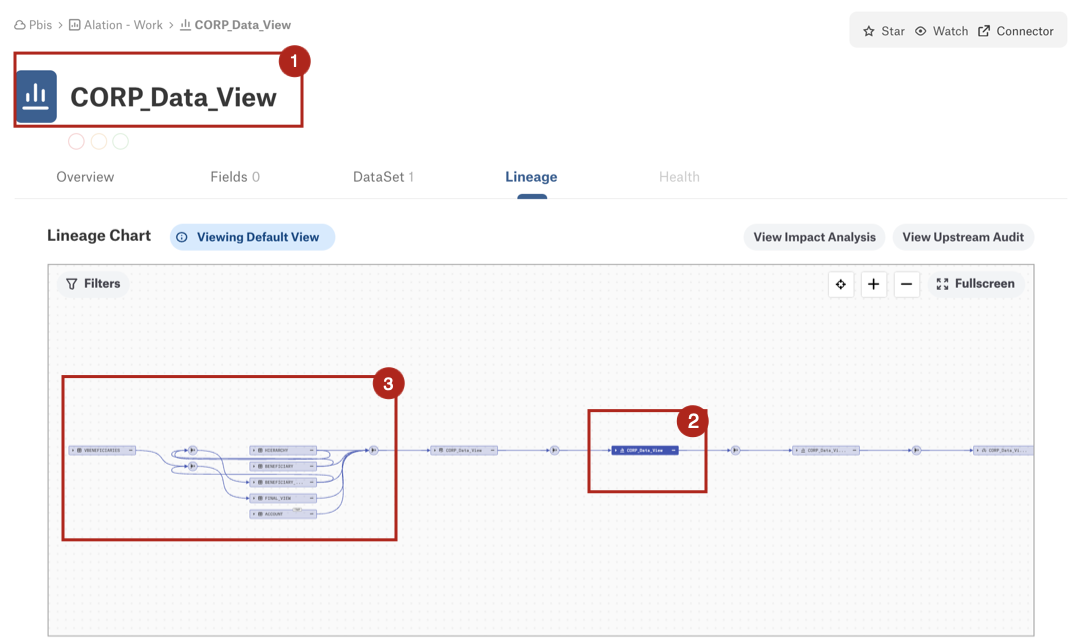
Task: Click the green circle flag under title
Action: point(121,141)
